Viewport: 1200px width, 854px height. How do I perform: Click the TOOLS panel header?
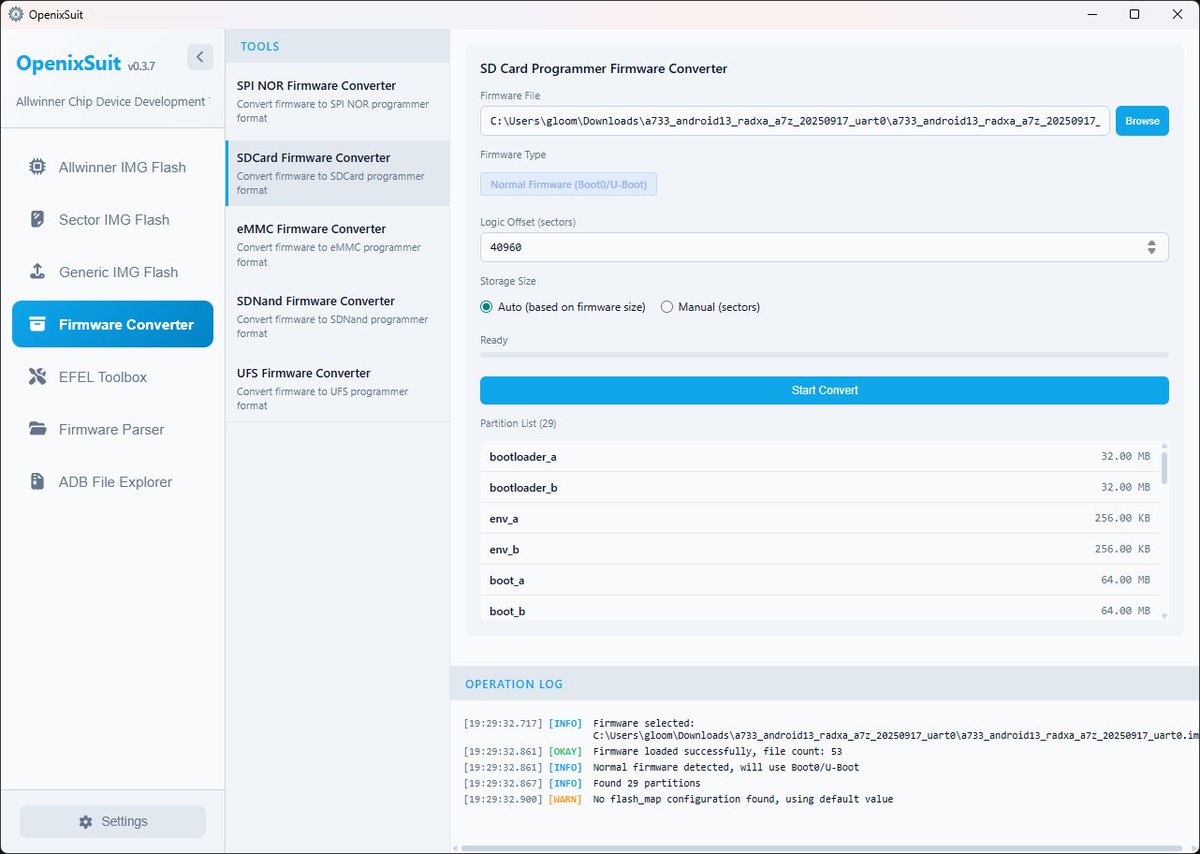point(260,46)
